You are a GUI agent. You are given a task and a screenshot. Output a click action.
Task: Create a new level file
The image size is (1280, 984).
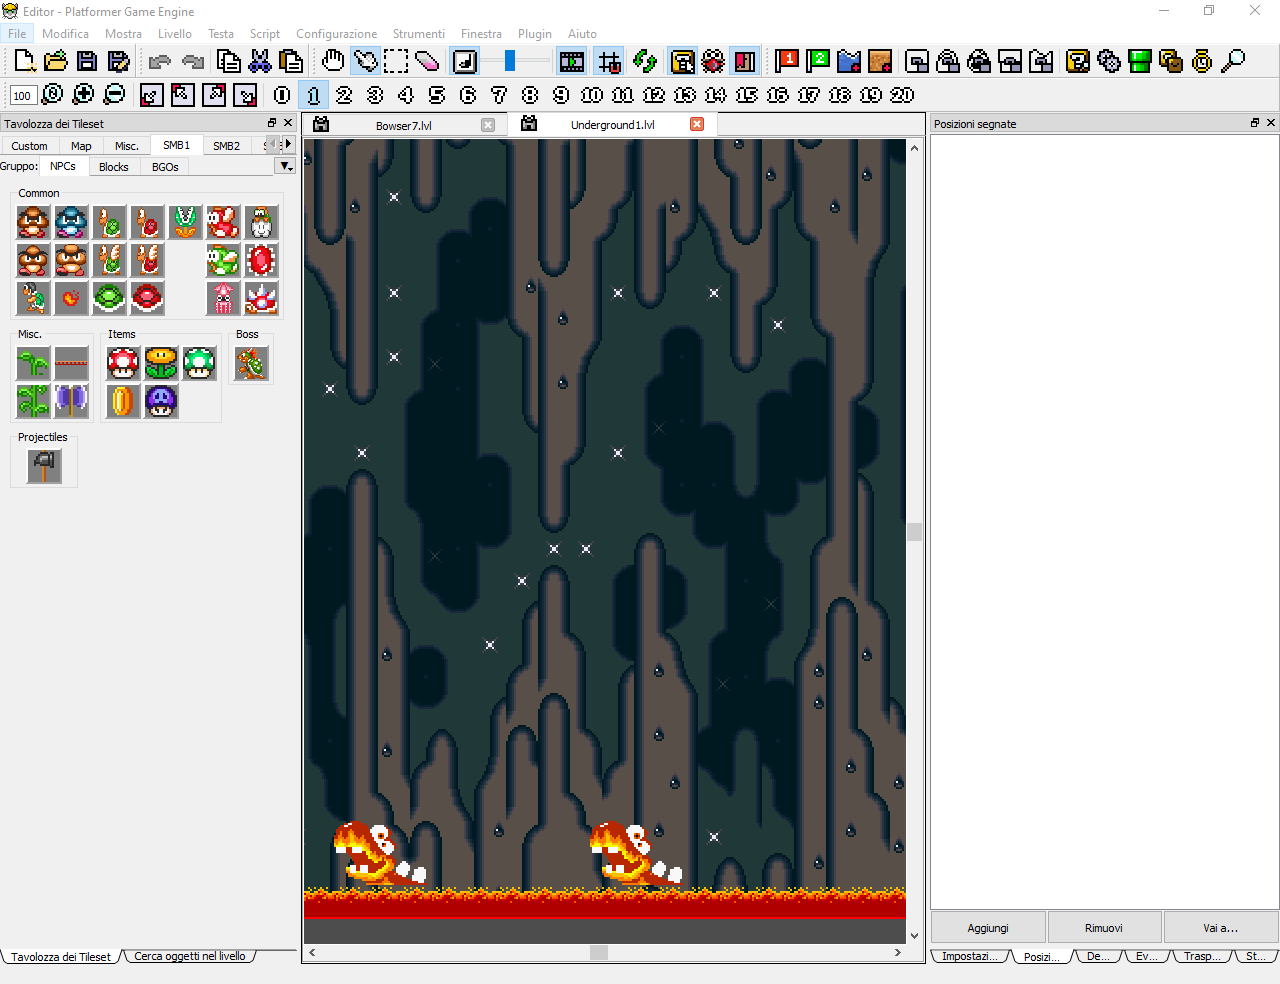pos(25,61)
